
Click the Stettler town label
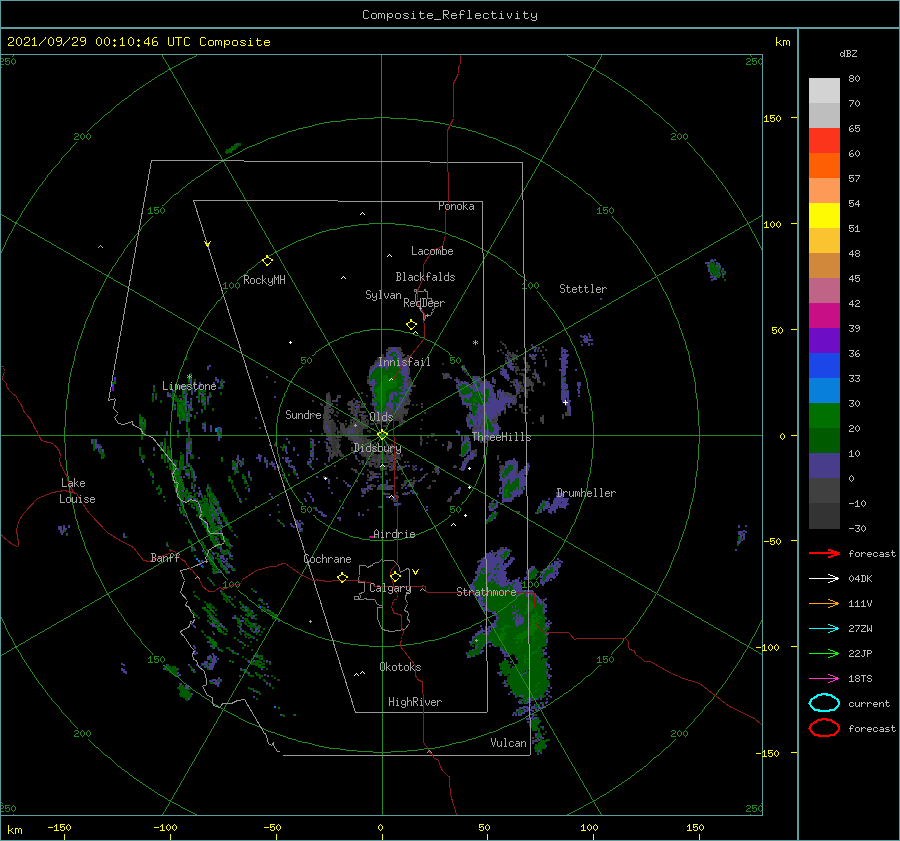click(x=583, y=289)
